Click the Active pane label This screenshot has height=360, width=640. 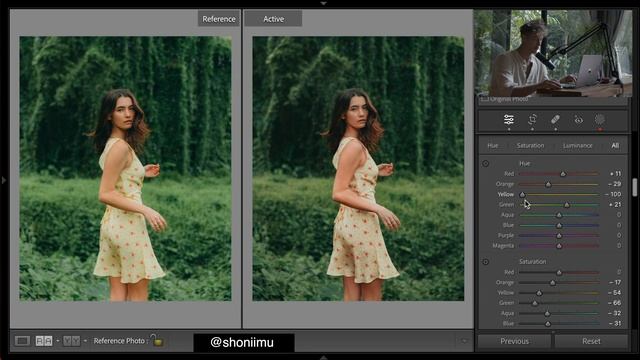click(x=273, y=19)
